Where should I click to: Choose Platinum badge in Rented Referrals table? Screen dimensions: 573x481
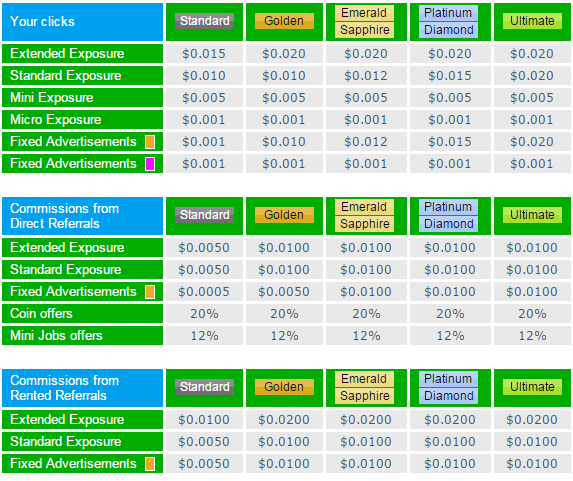tap(448, 379)
